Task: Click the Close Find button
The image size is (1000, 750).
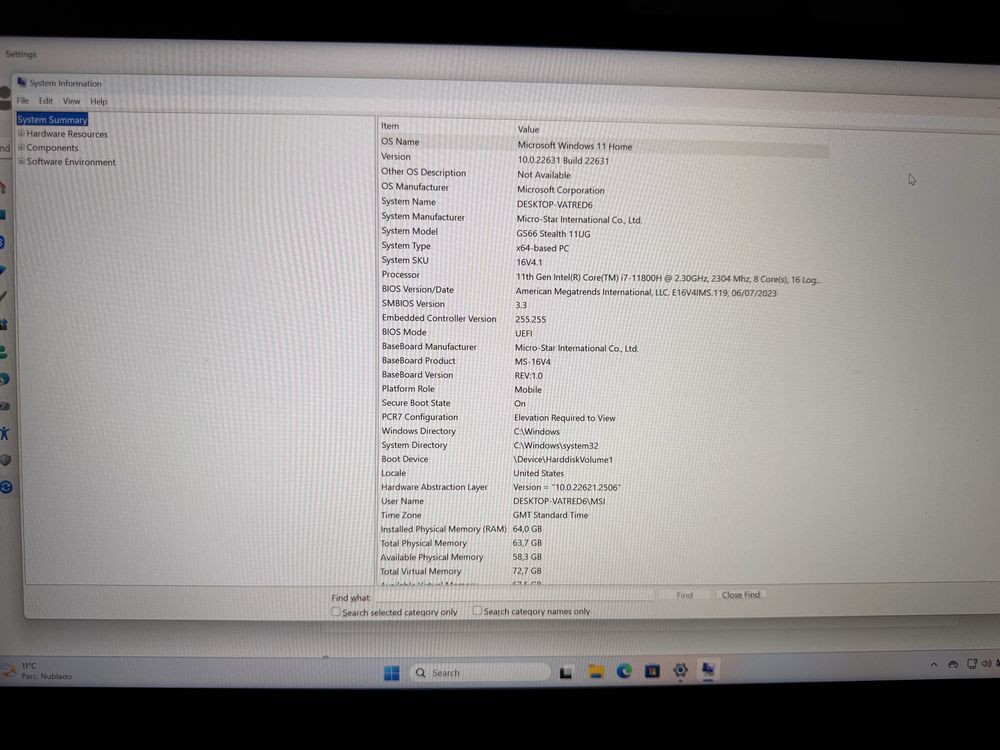Action: [741, 594]
